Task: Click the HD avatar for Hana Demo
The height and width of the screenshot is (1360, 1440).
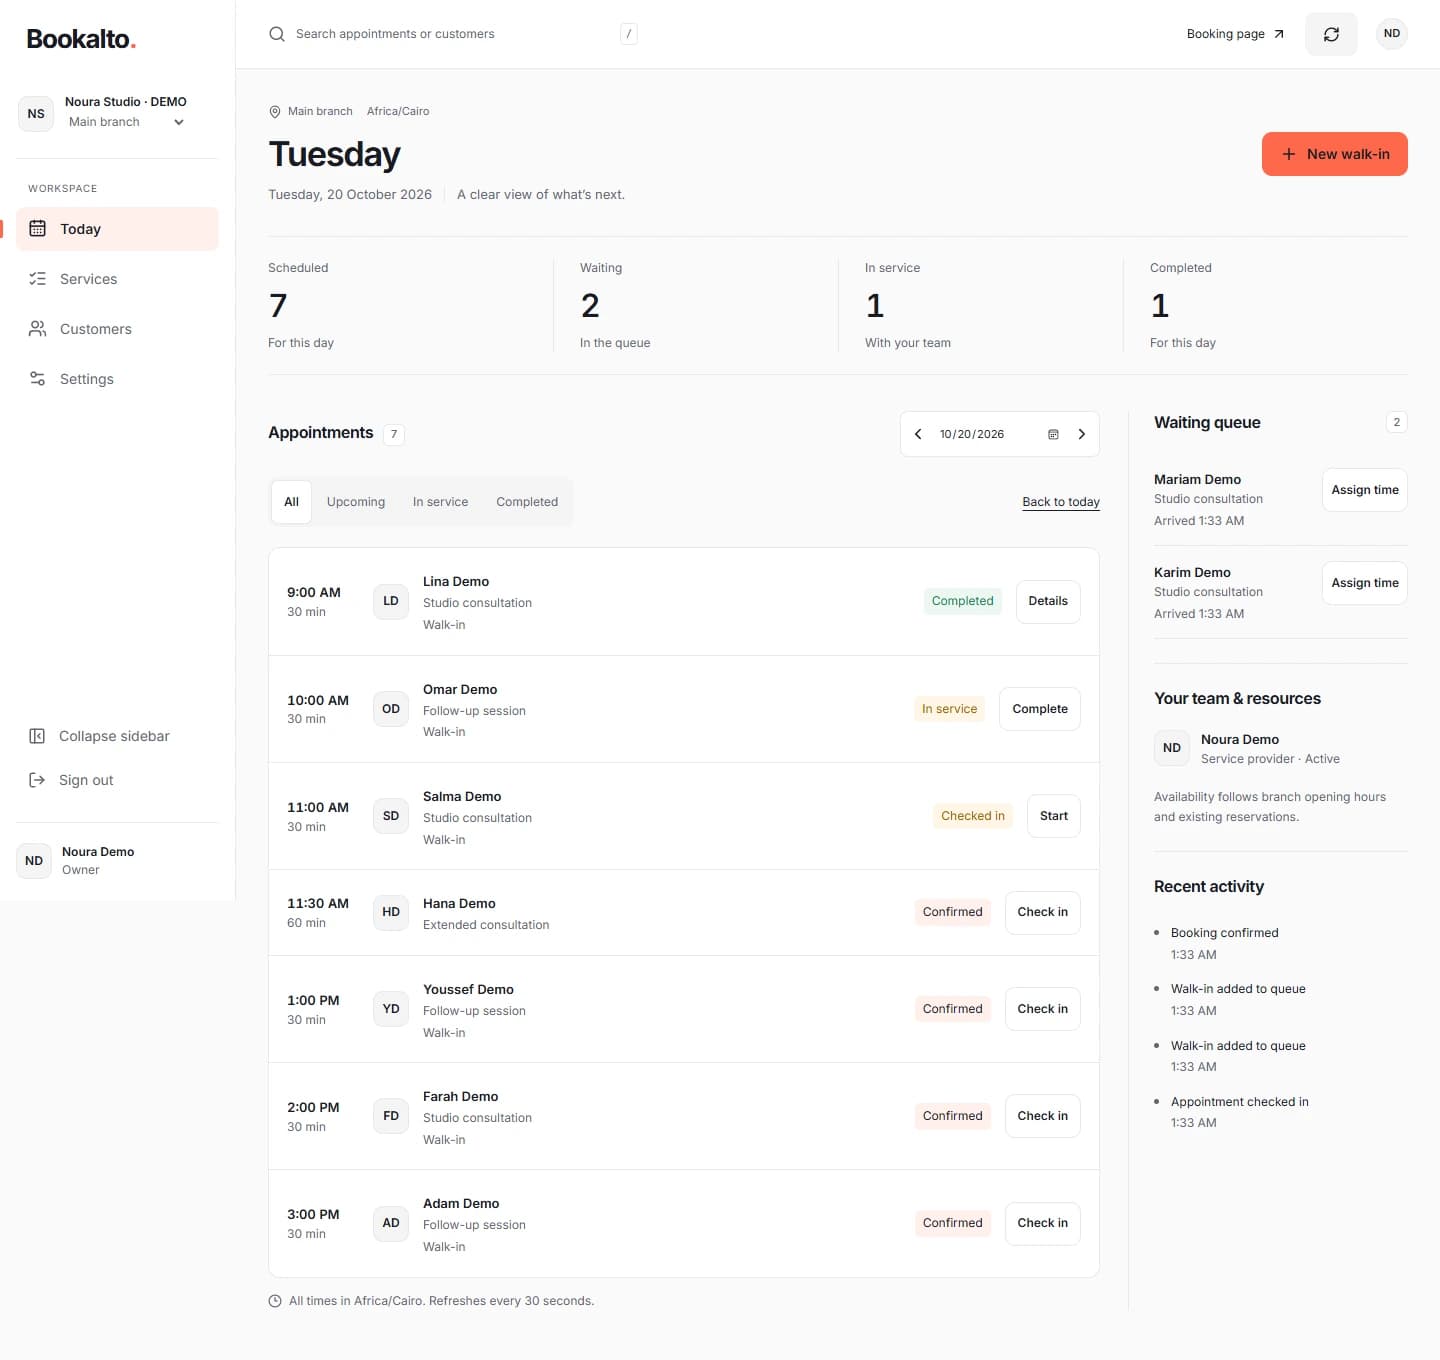Action: pos(391,912)
